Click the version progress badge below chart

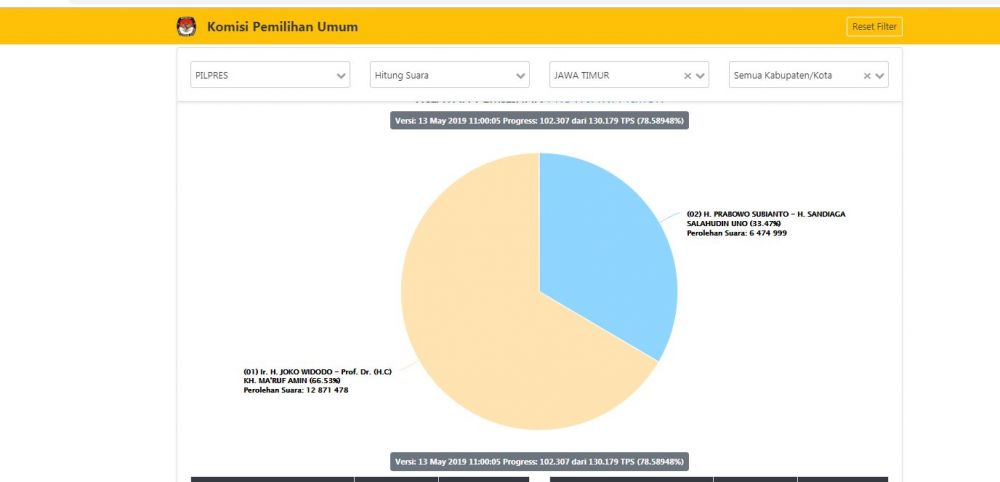(539, 462)
